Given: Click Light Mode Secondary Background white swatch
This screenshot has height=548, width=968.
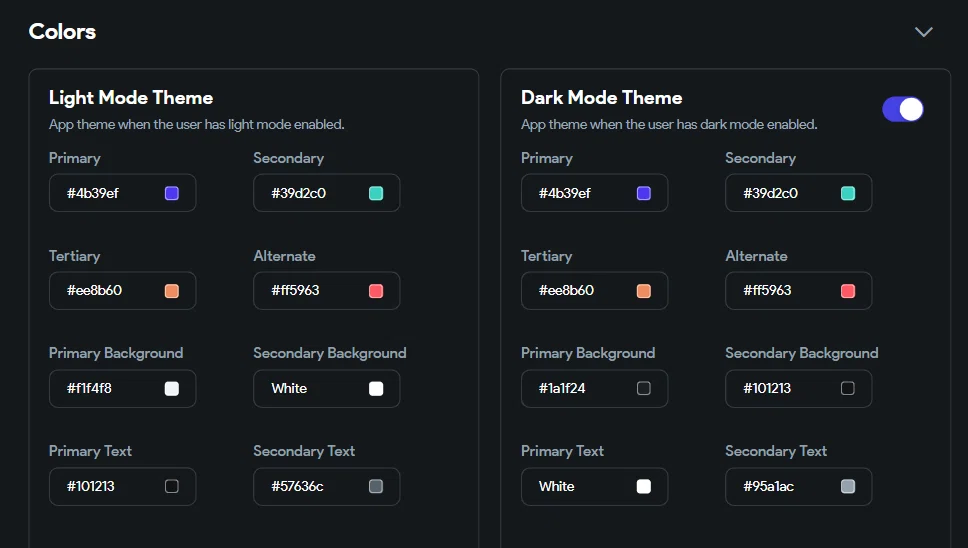Looking at the screenshot, I should 376,388.
